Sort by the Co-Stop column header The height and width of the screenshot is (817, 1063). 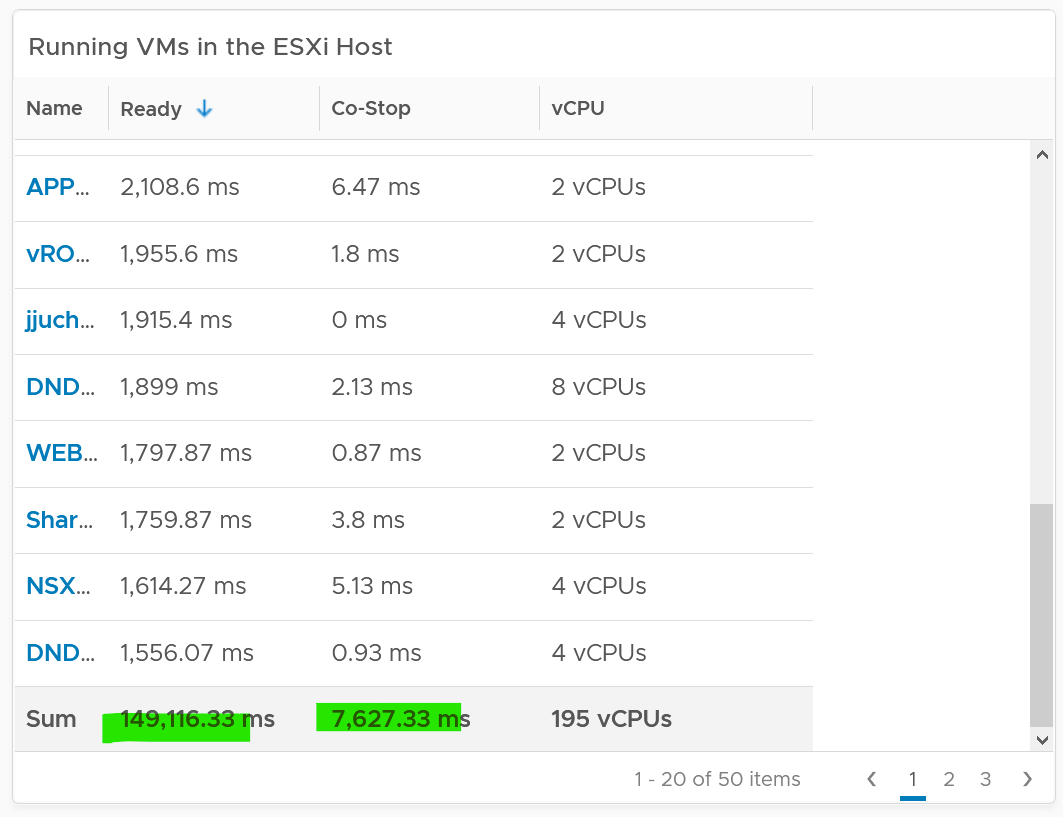(x=371, y=108)
